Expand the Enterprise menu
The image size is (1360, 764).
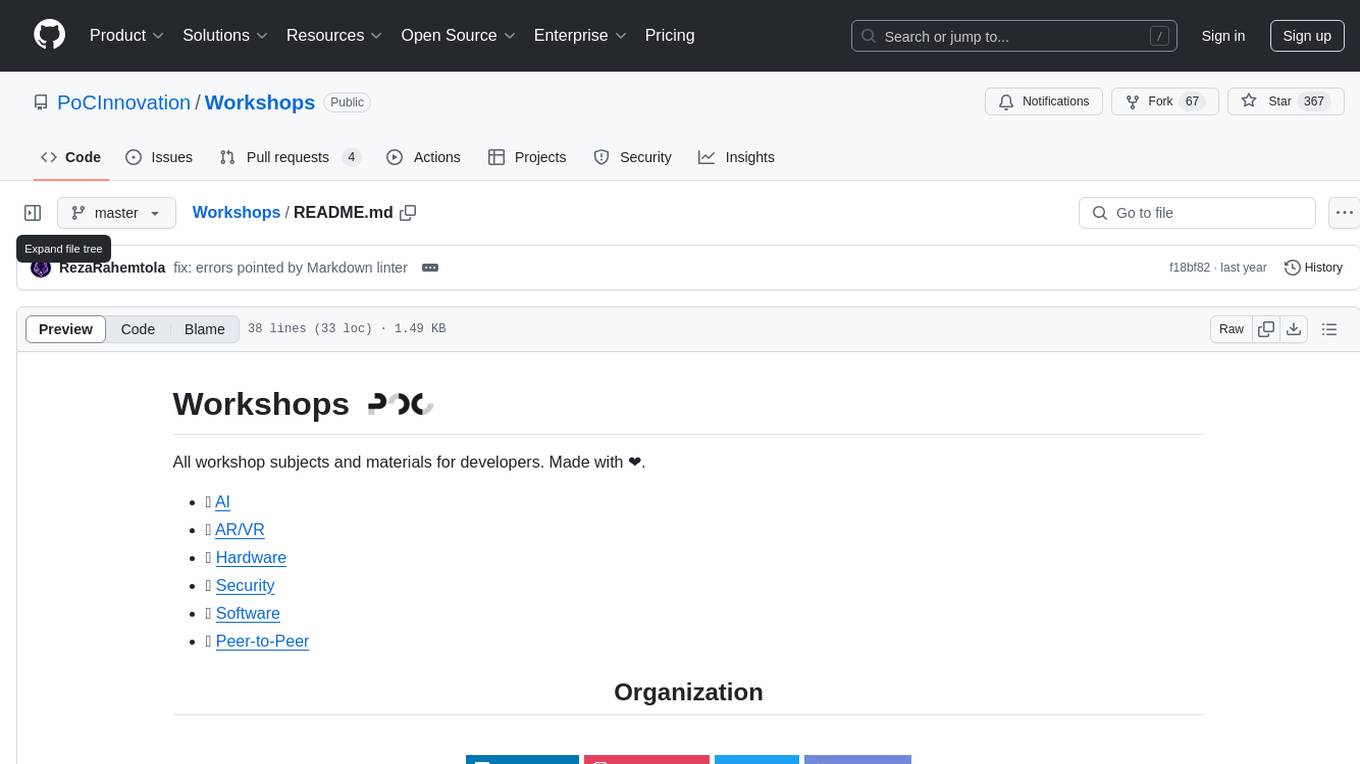[x=580, y=35]
